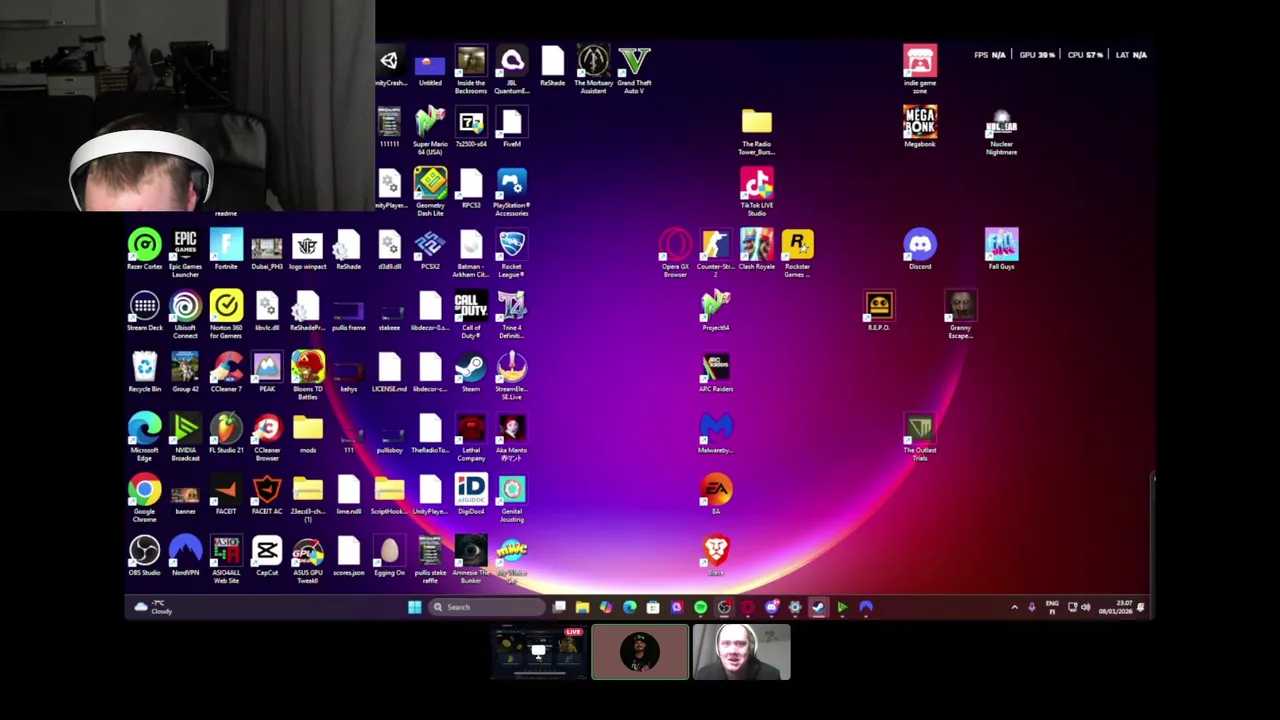The image size is (1280, 720).
Task: Select the avatar participant thumbnail
Action: coord(640,652)
